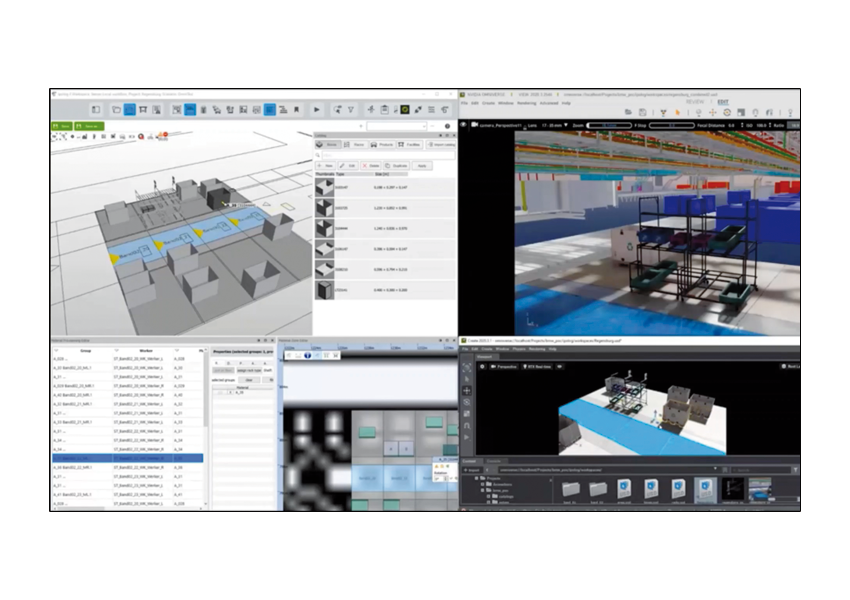Click the New button in catalog
The width and height of the screenshot is (850, 600).
click(326, 165)
